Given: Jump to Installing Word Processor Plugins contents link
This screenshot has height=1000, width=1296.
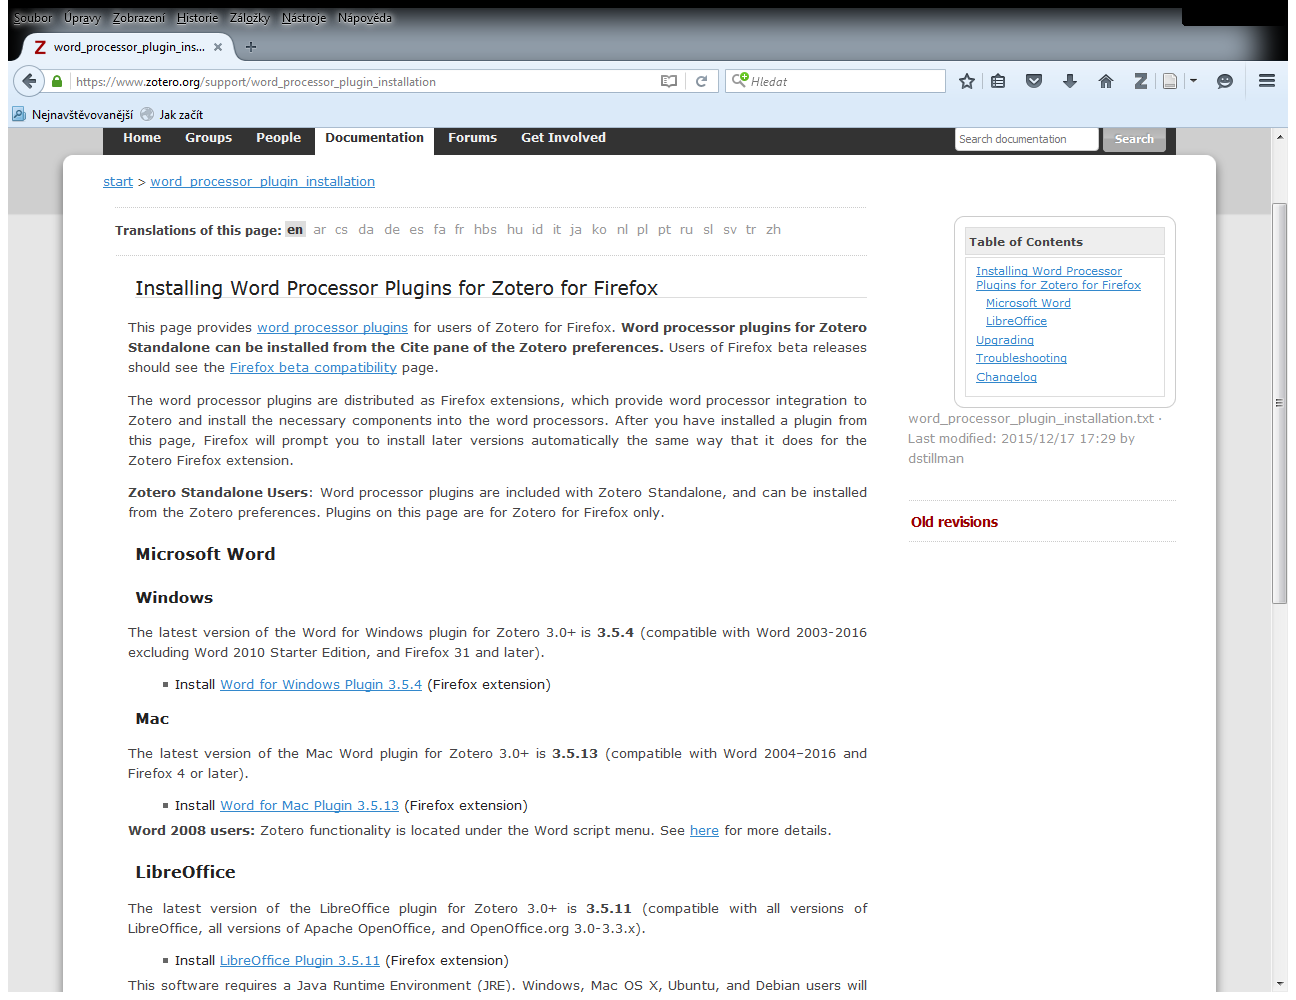Looking at the screenshot, I should point(1058,278).
